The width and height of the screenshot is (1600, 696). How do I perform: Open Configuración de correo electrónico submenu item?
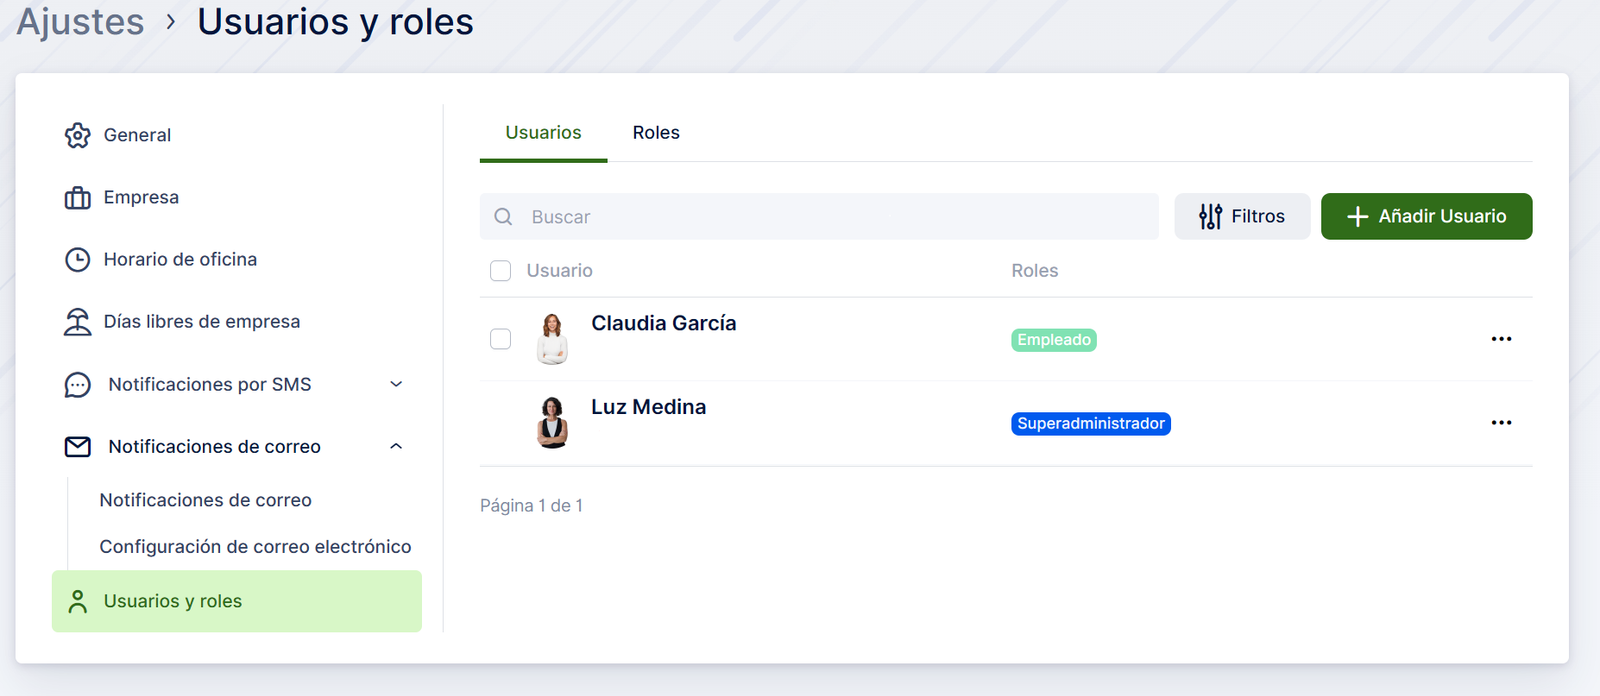(255, 547)
